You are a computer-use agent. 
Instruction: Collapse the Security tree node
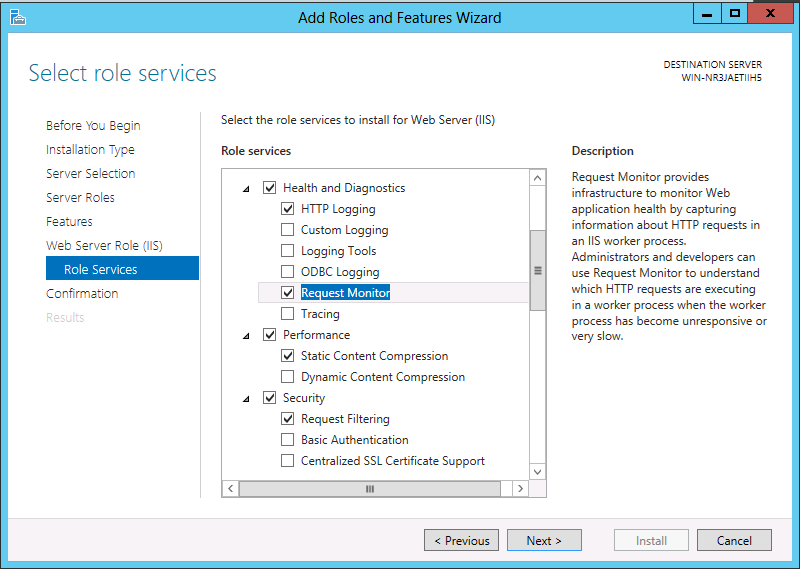[x=246, y=399]
